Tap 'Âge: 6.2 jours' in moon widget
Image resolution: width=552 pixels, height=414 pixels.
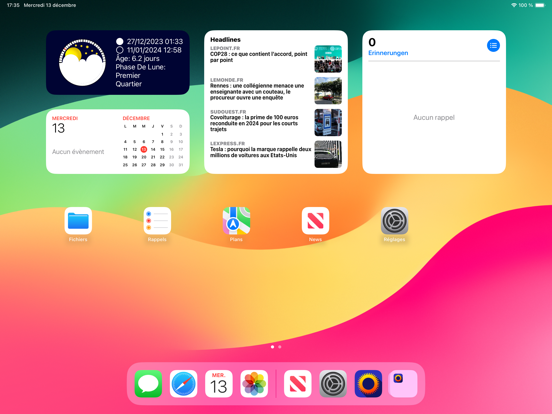tap(138, 58)
